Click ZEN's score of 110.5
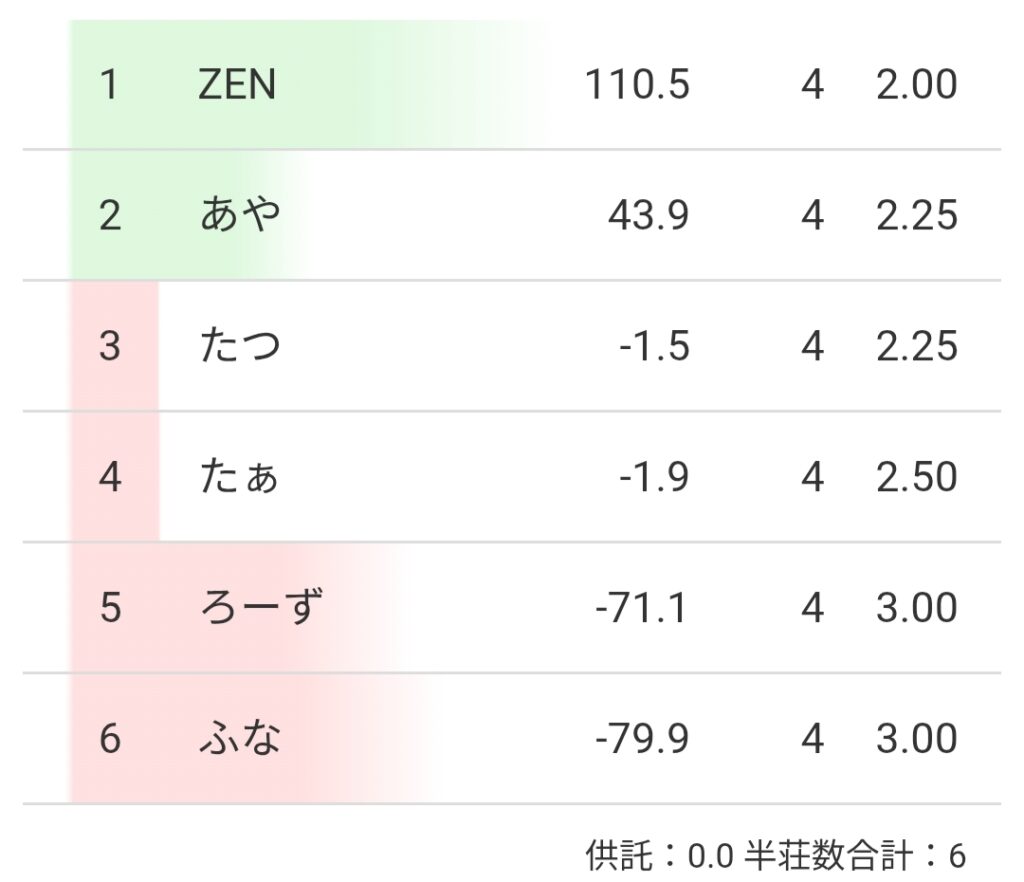This screenshot has width=1024, height=882. 637,85
